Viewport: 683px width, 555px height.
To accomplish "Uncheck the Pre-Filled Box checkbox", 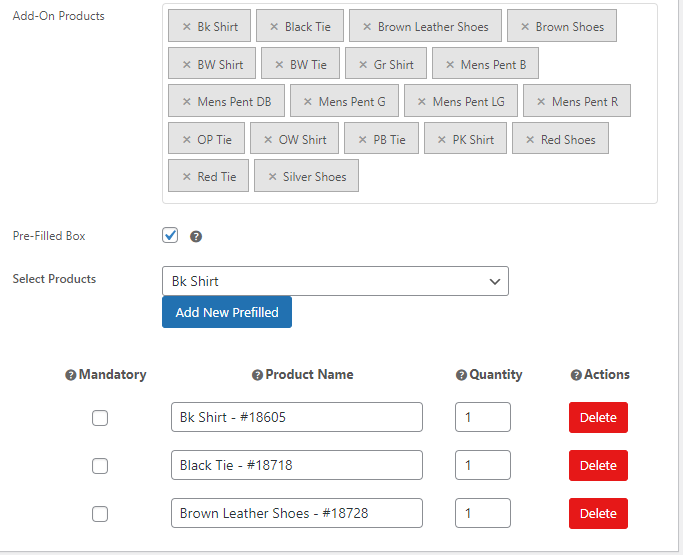I will [x=170, y=236].
